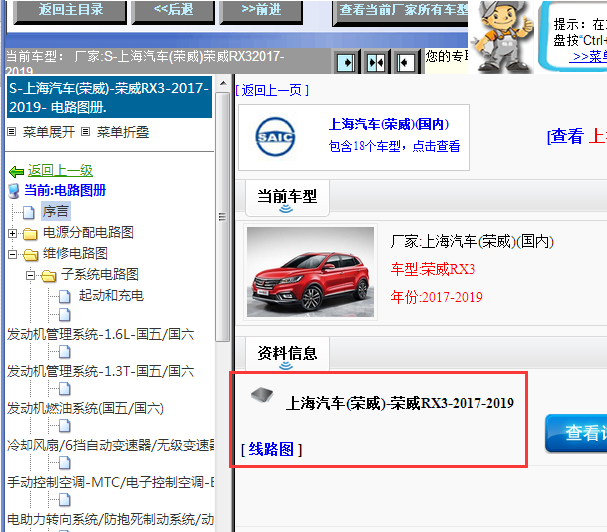Select the 资料信息 tab

point(287,354)
